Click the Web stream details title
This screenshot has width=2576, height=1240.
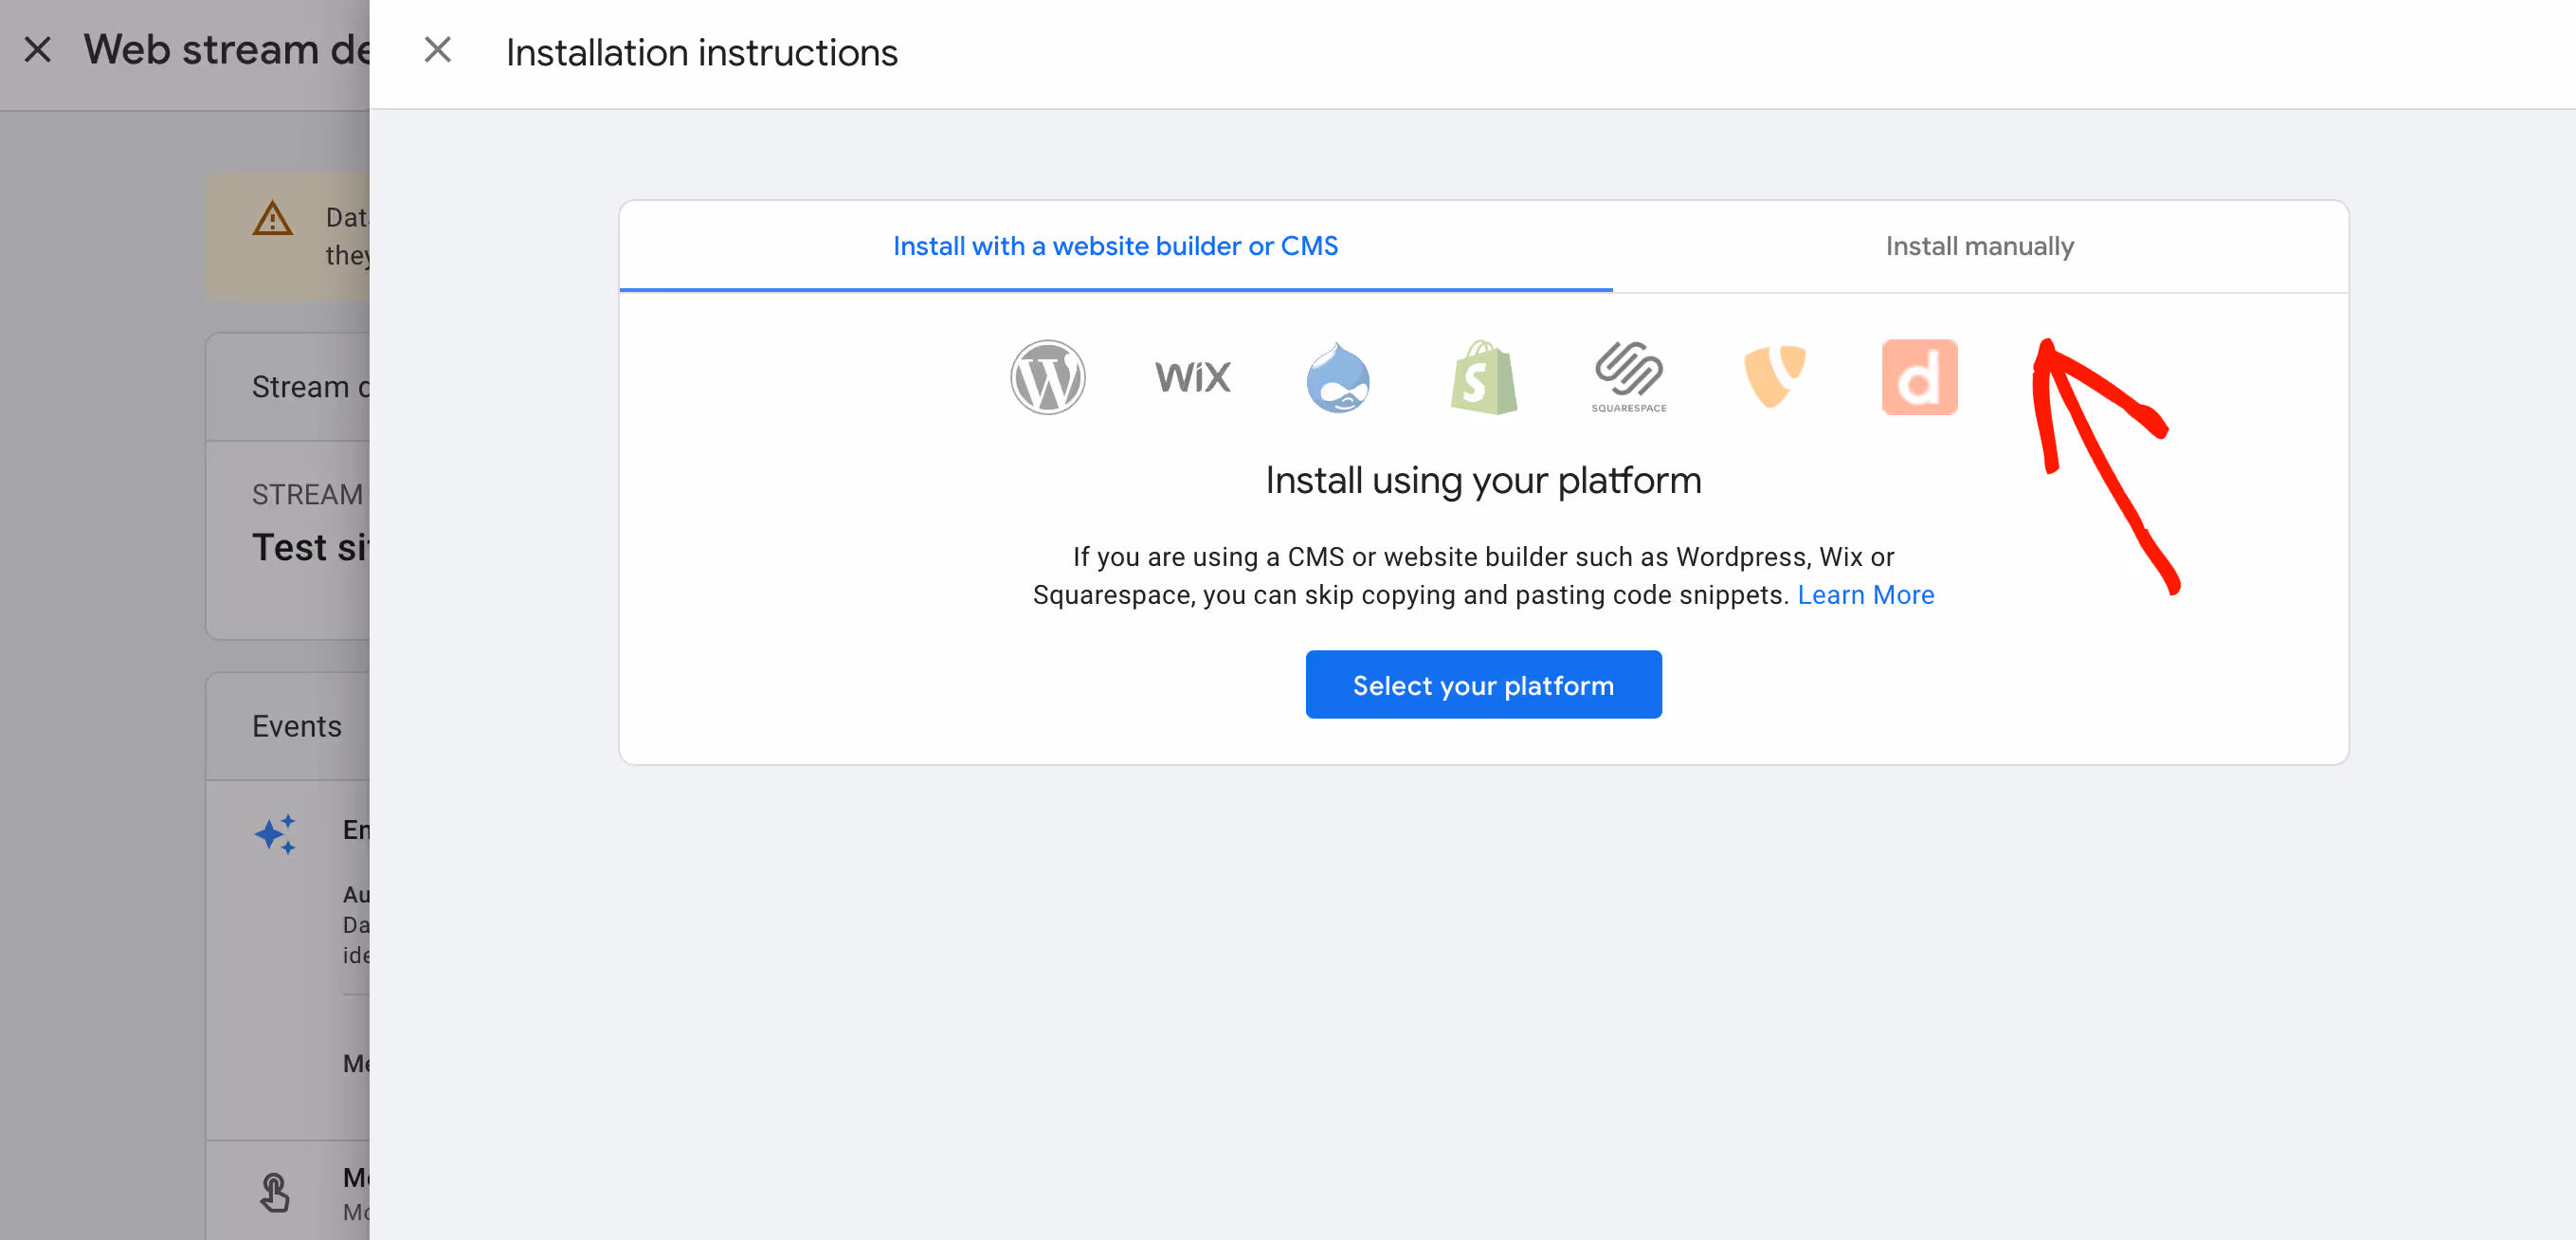[x=227, y=50]
